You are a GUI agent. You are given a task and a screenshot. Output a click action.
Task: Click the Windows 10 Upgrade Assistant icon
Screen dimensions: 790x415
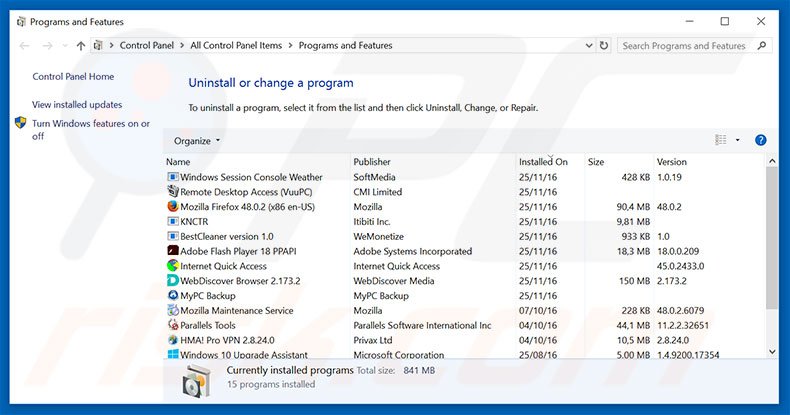pos(173,354)
